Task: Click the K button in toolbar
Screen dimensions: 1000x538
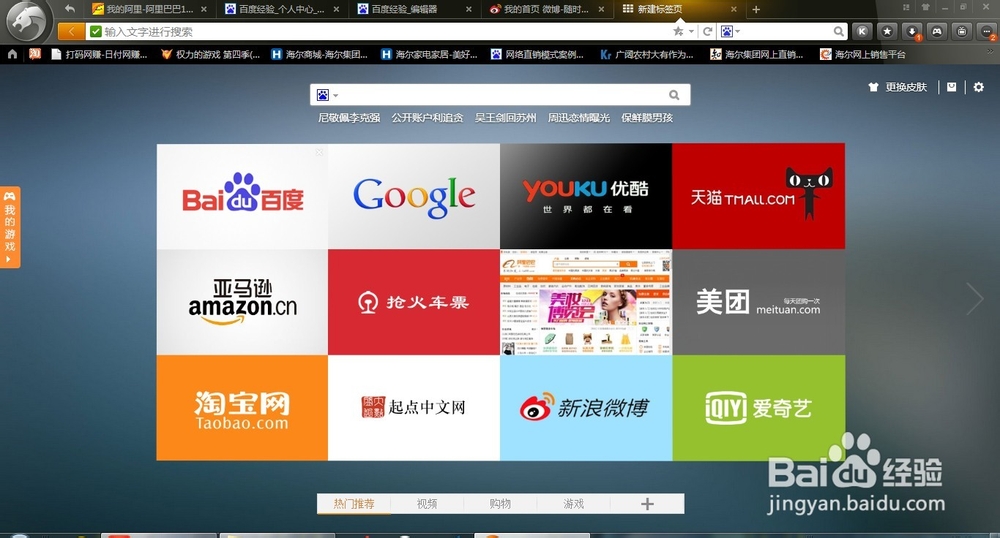Action: tap(862, 31)
